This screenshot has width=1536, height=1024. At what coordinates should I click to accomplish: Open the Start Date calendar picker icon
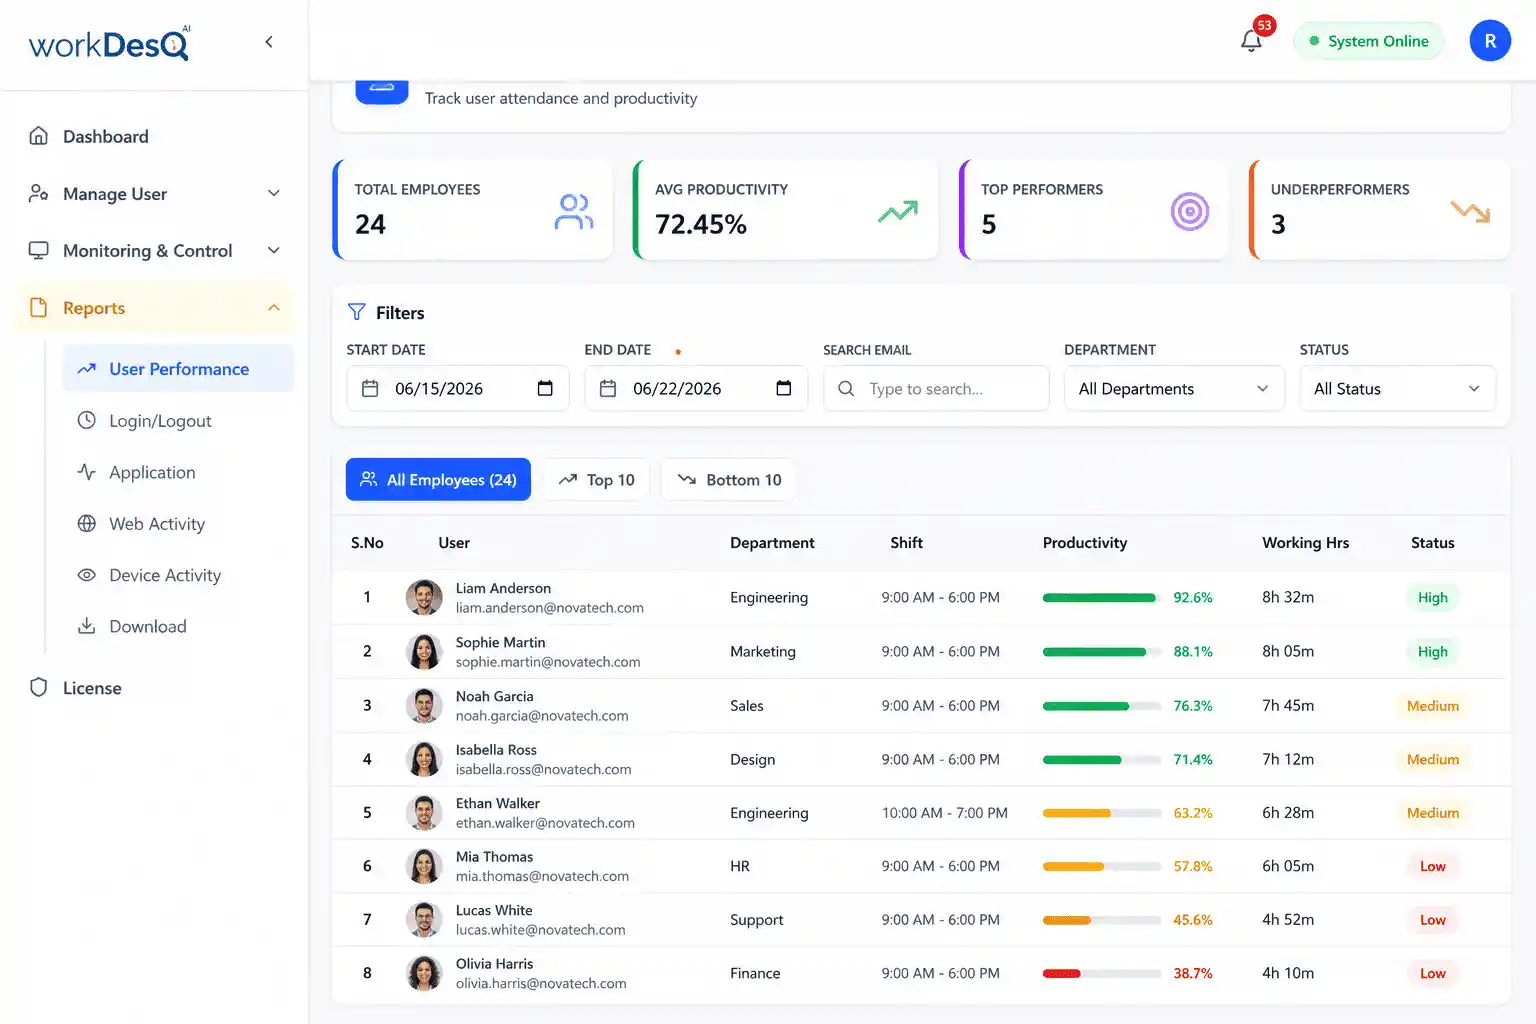point(545,388)
